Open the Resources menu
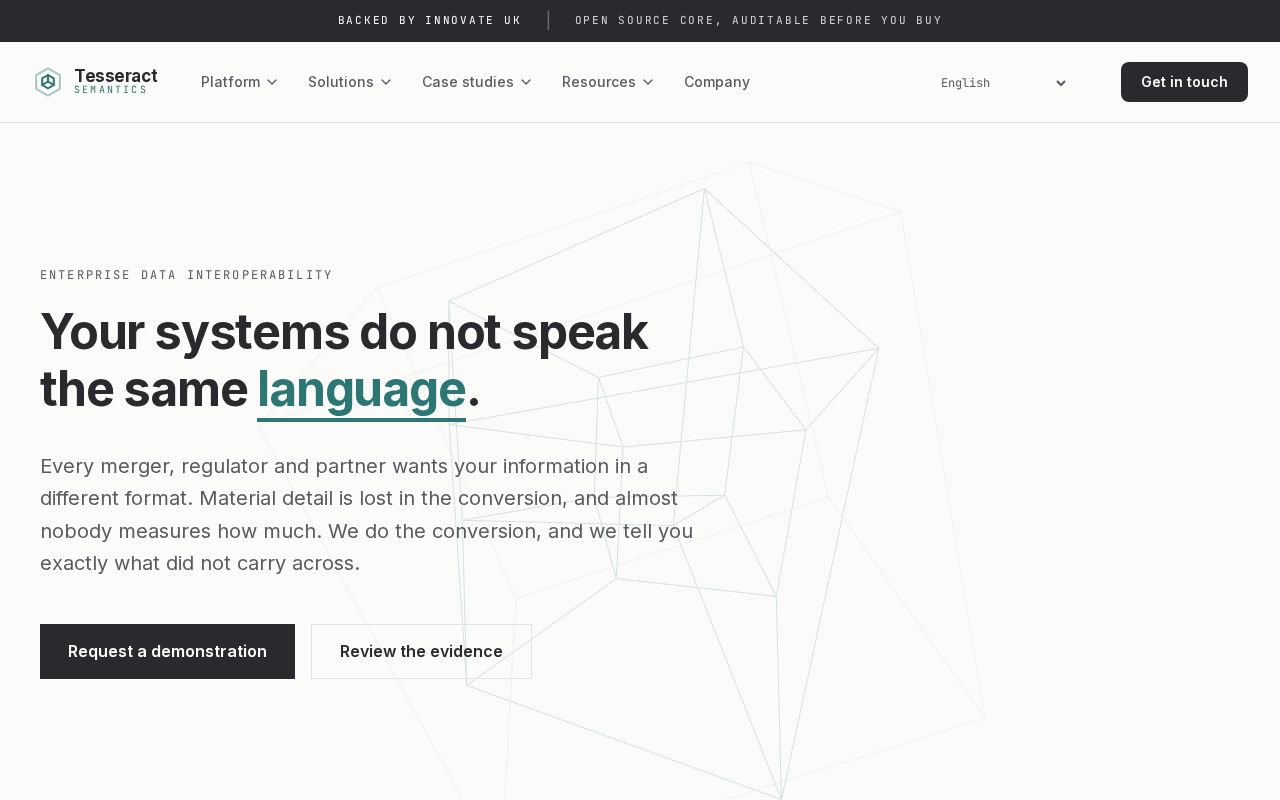This screenshot has height=800, width=1280. pyautogui.click(x=608, y=82)
